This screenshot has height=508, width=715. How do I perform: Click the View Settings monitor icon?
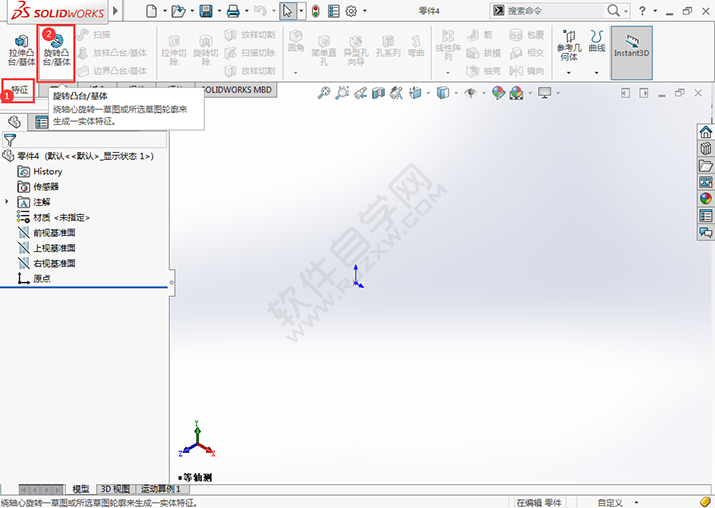(544, 93)
